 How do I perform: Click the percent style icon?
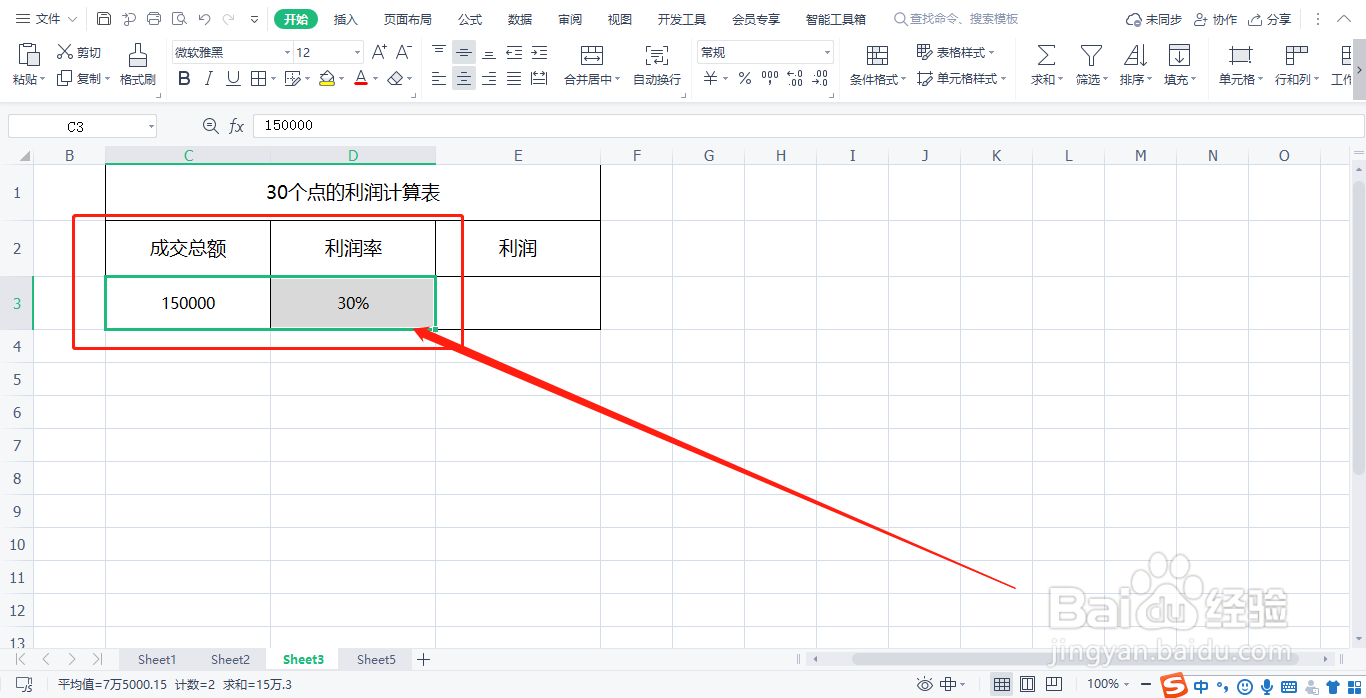744,78
